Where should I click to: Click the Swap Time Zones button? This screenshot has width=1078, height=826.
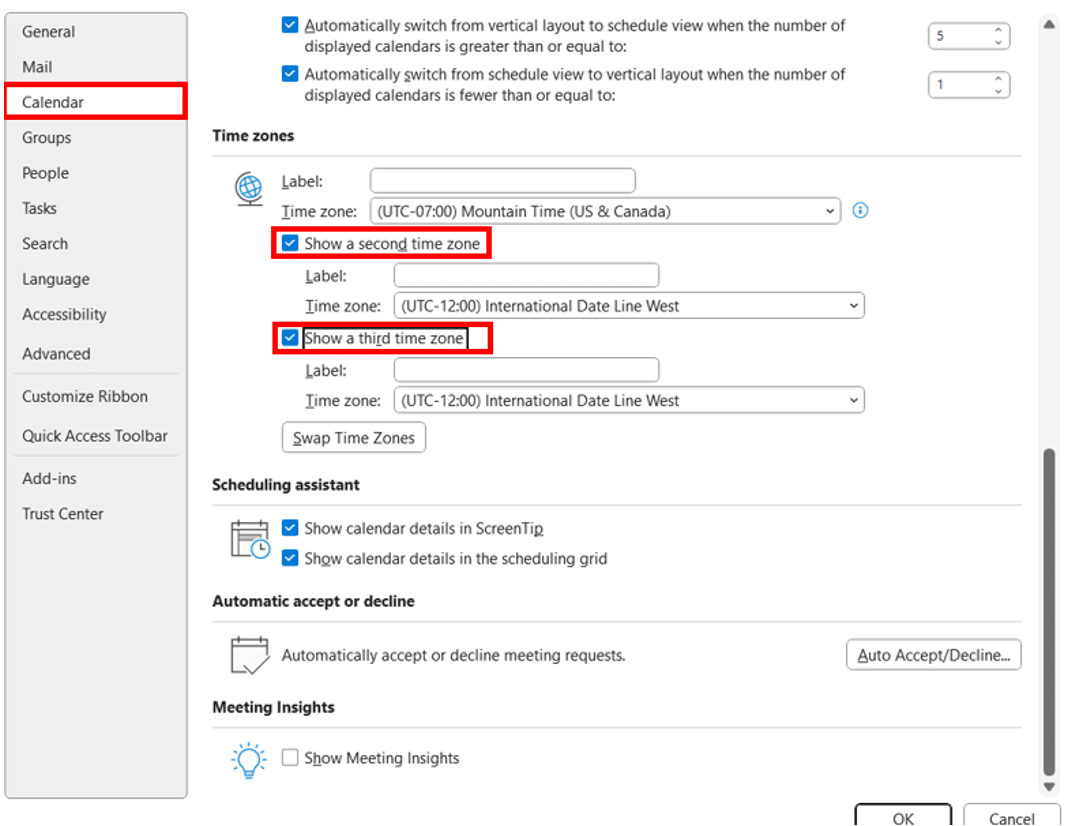353,438
